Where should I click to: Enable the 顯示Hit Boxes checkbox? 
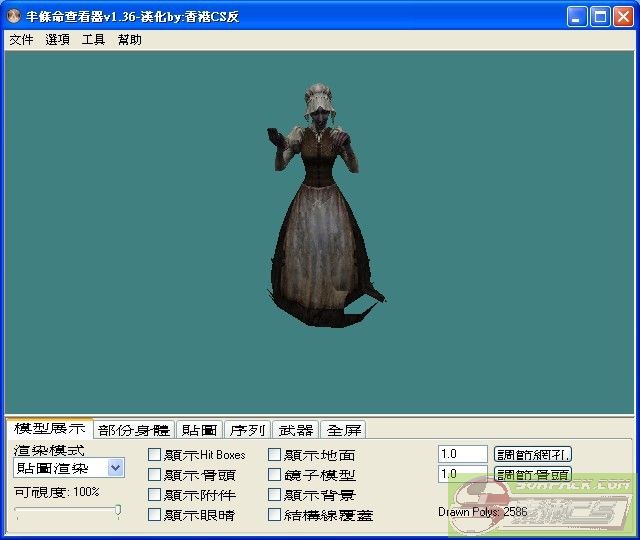click(x=154, y=455)
